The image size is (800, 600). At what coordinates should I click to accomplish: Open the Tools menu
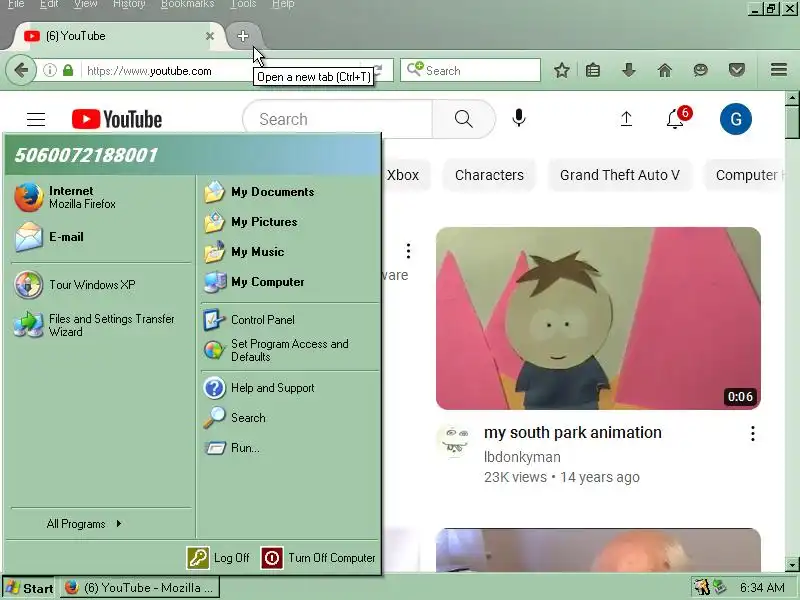coord(243,5)
